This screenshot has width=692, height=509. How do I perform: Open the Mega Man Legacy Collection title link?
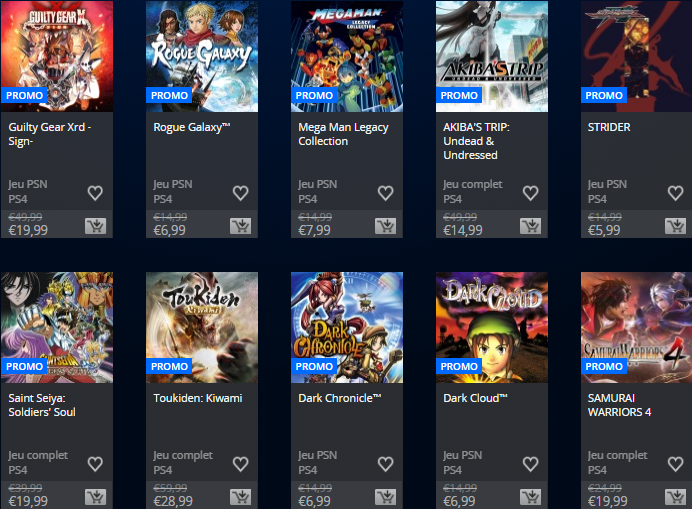pos(343,134)
